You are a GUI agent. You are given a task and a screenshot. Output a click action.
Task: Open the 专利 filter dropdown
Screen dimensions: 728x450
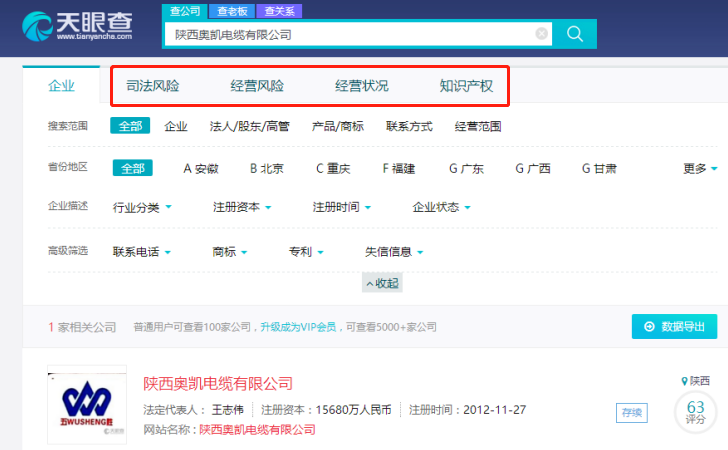306,252
